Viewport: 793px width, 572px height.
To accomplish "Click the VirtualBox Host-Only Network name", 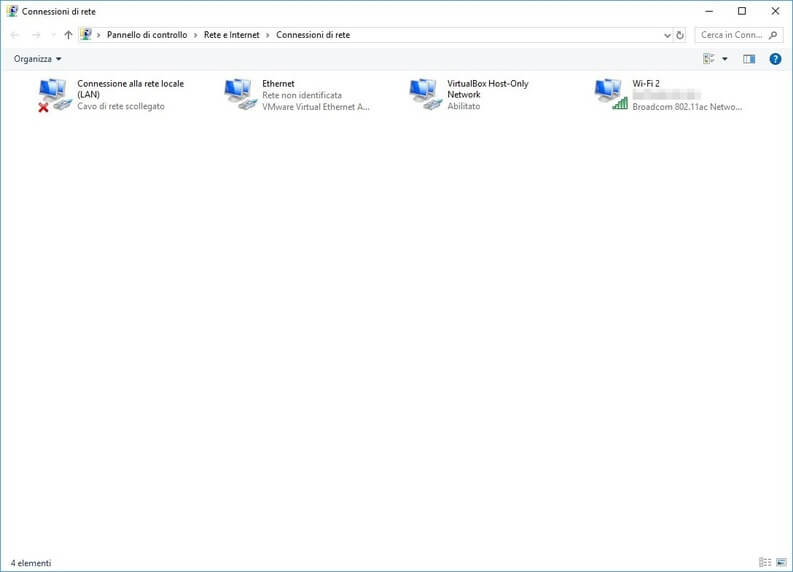I will click(x=488, y=89).
